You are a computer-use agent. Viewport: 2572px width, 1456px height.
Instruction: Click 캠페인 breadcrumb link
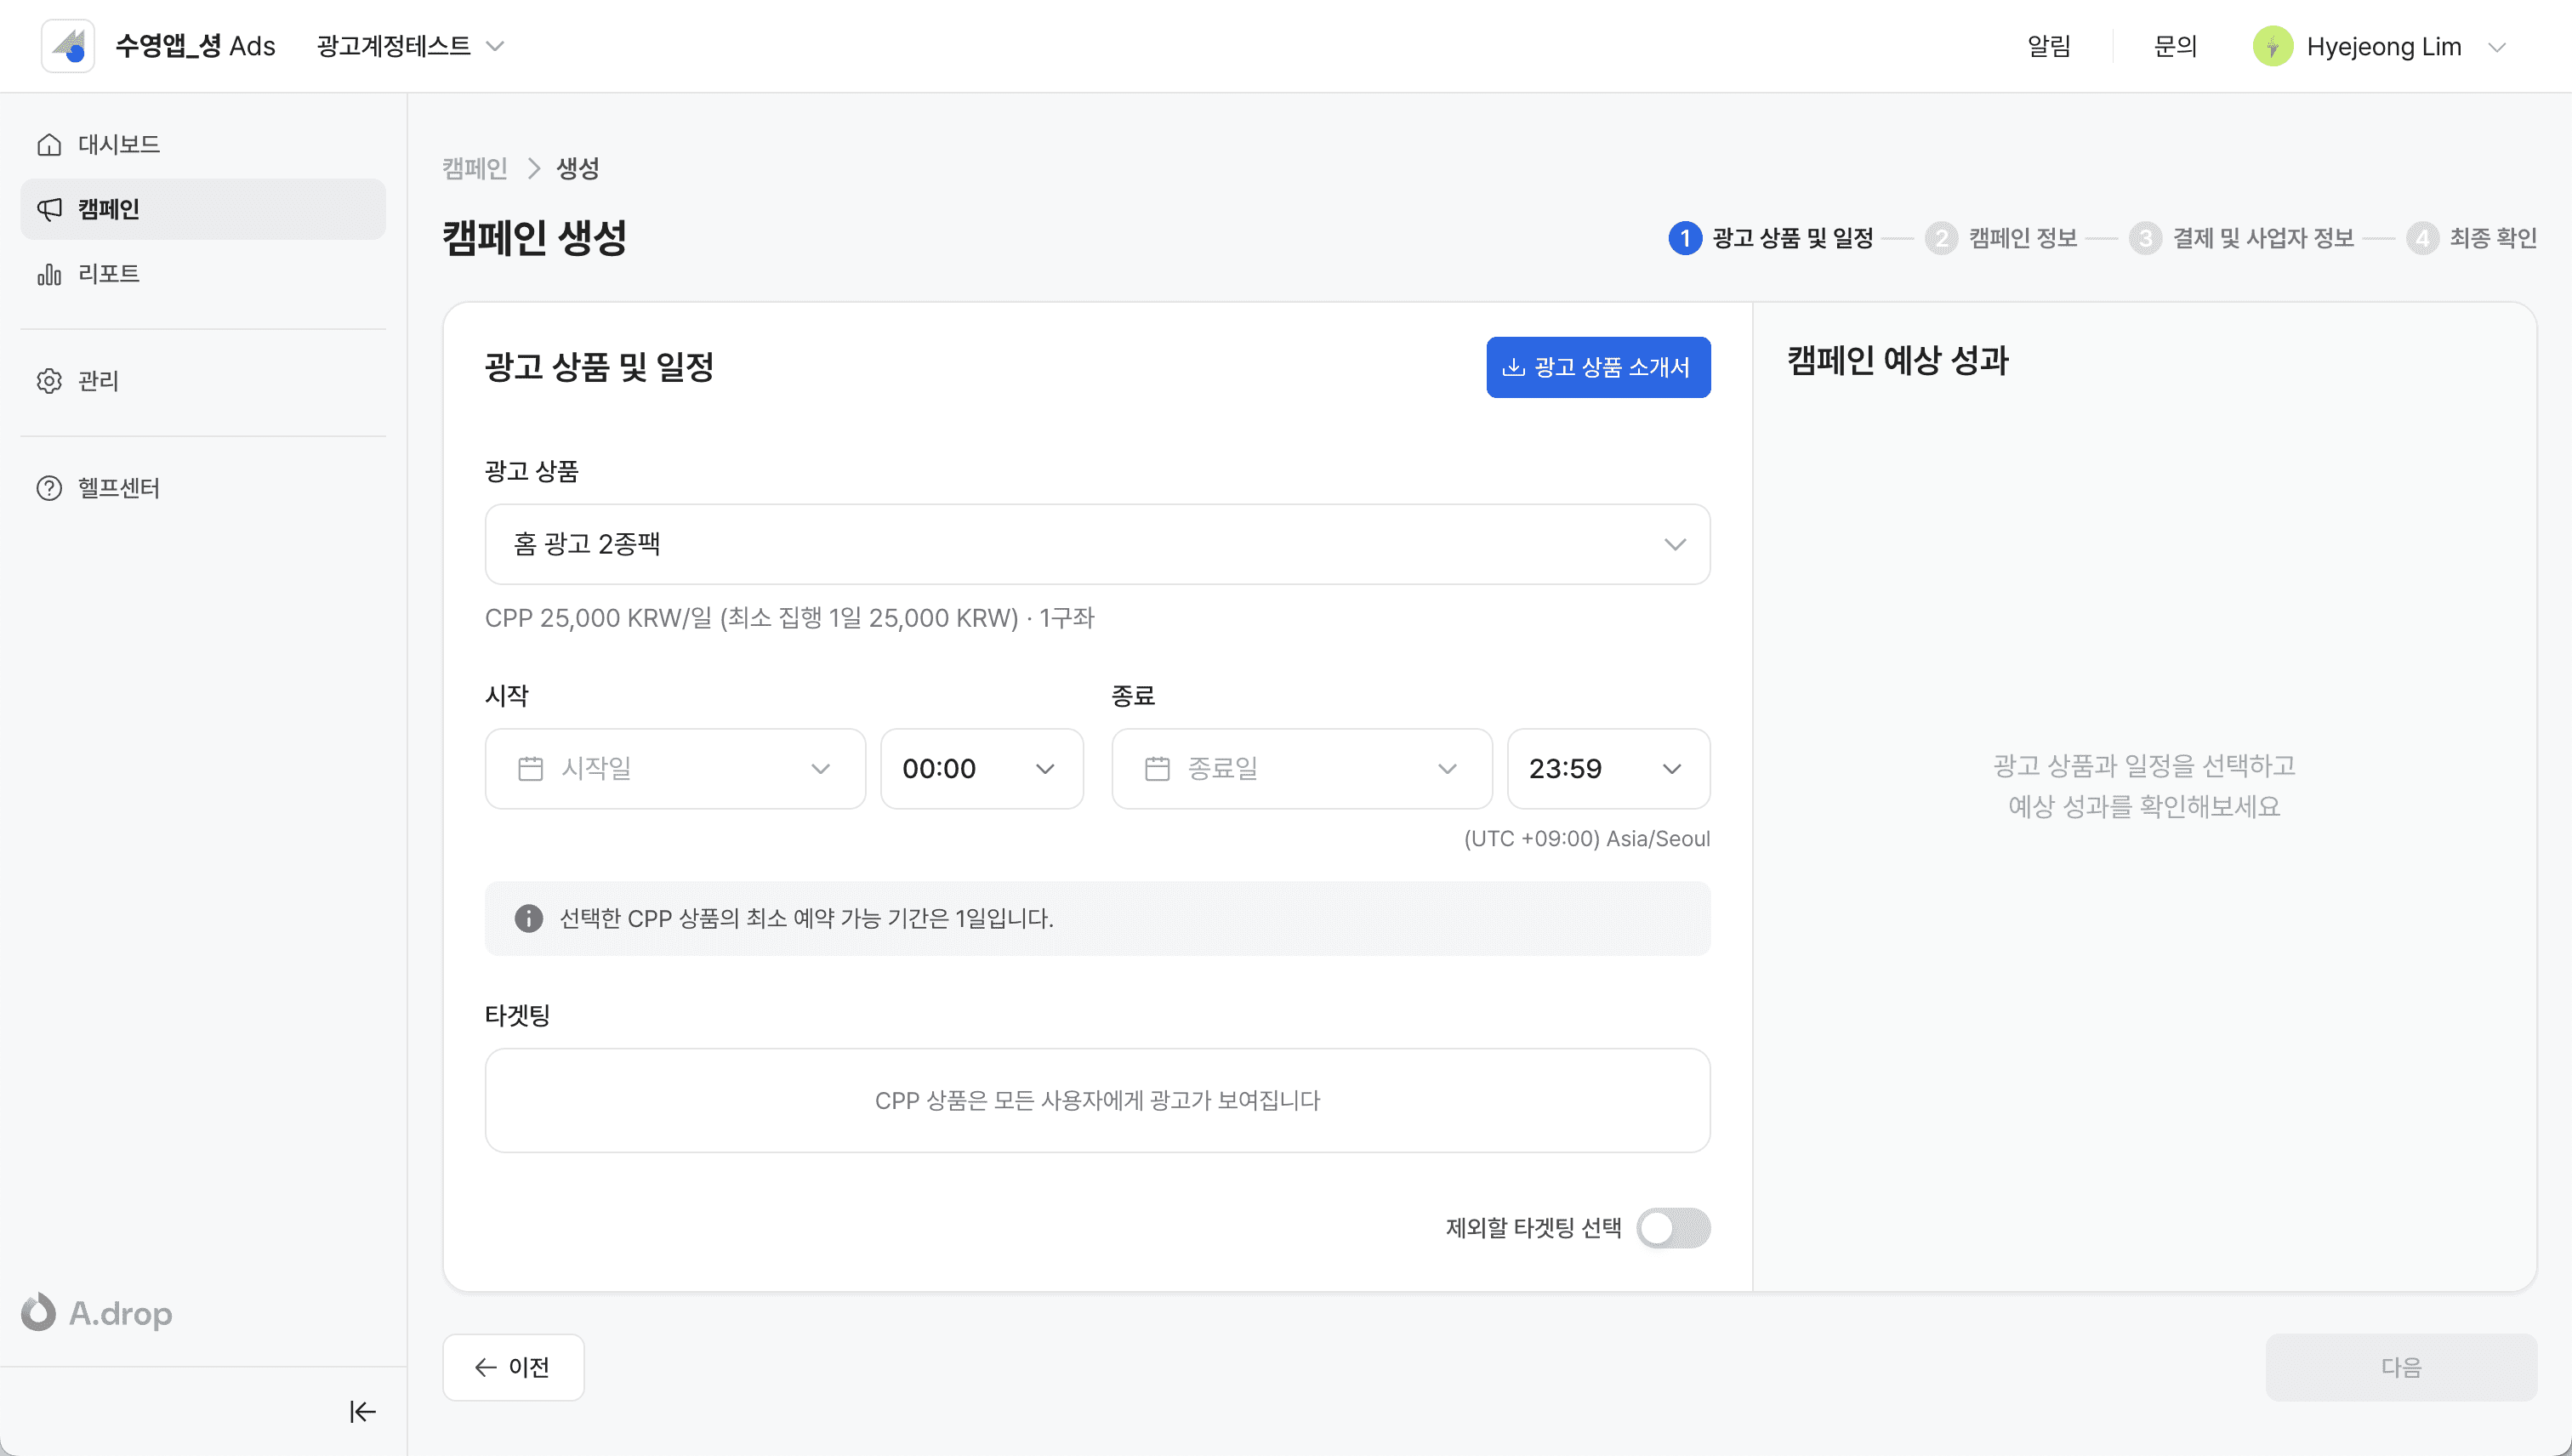pyautogui.click(x=475, y=168)
